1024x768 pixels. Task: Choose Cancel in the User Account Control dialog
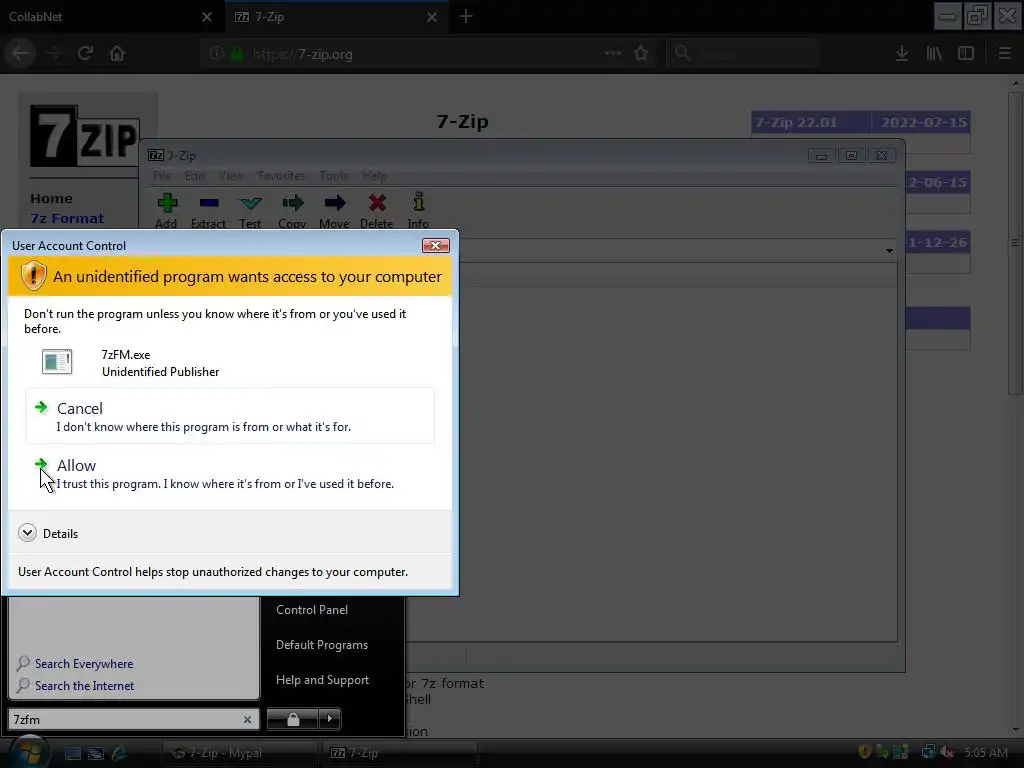click(x=230, y=416)
